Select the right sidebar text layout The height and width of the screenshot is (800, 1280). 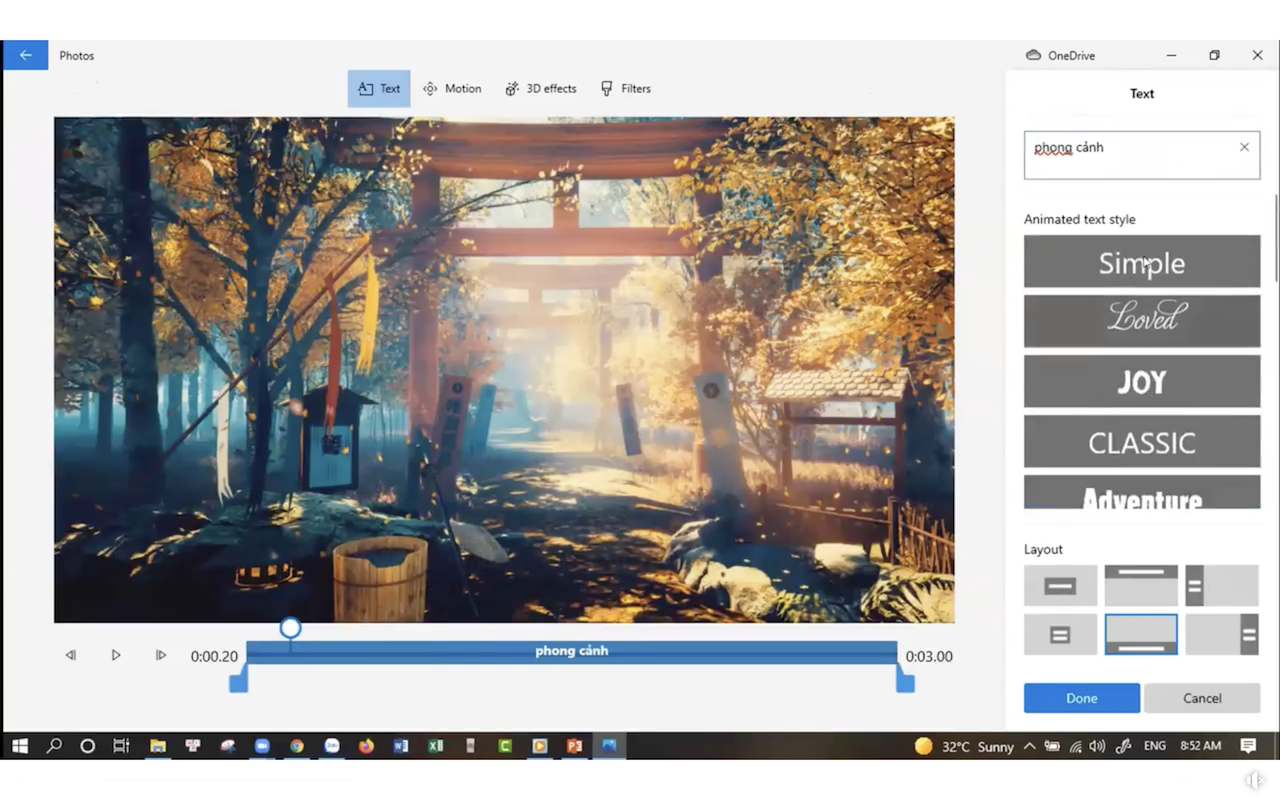(1222, 635)
